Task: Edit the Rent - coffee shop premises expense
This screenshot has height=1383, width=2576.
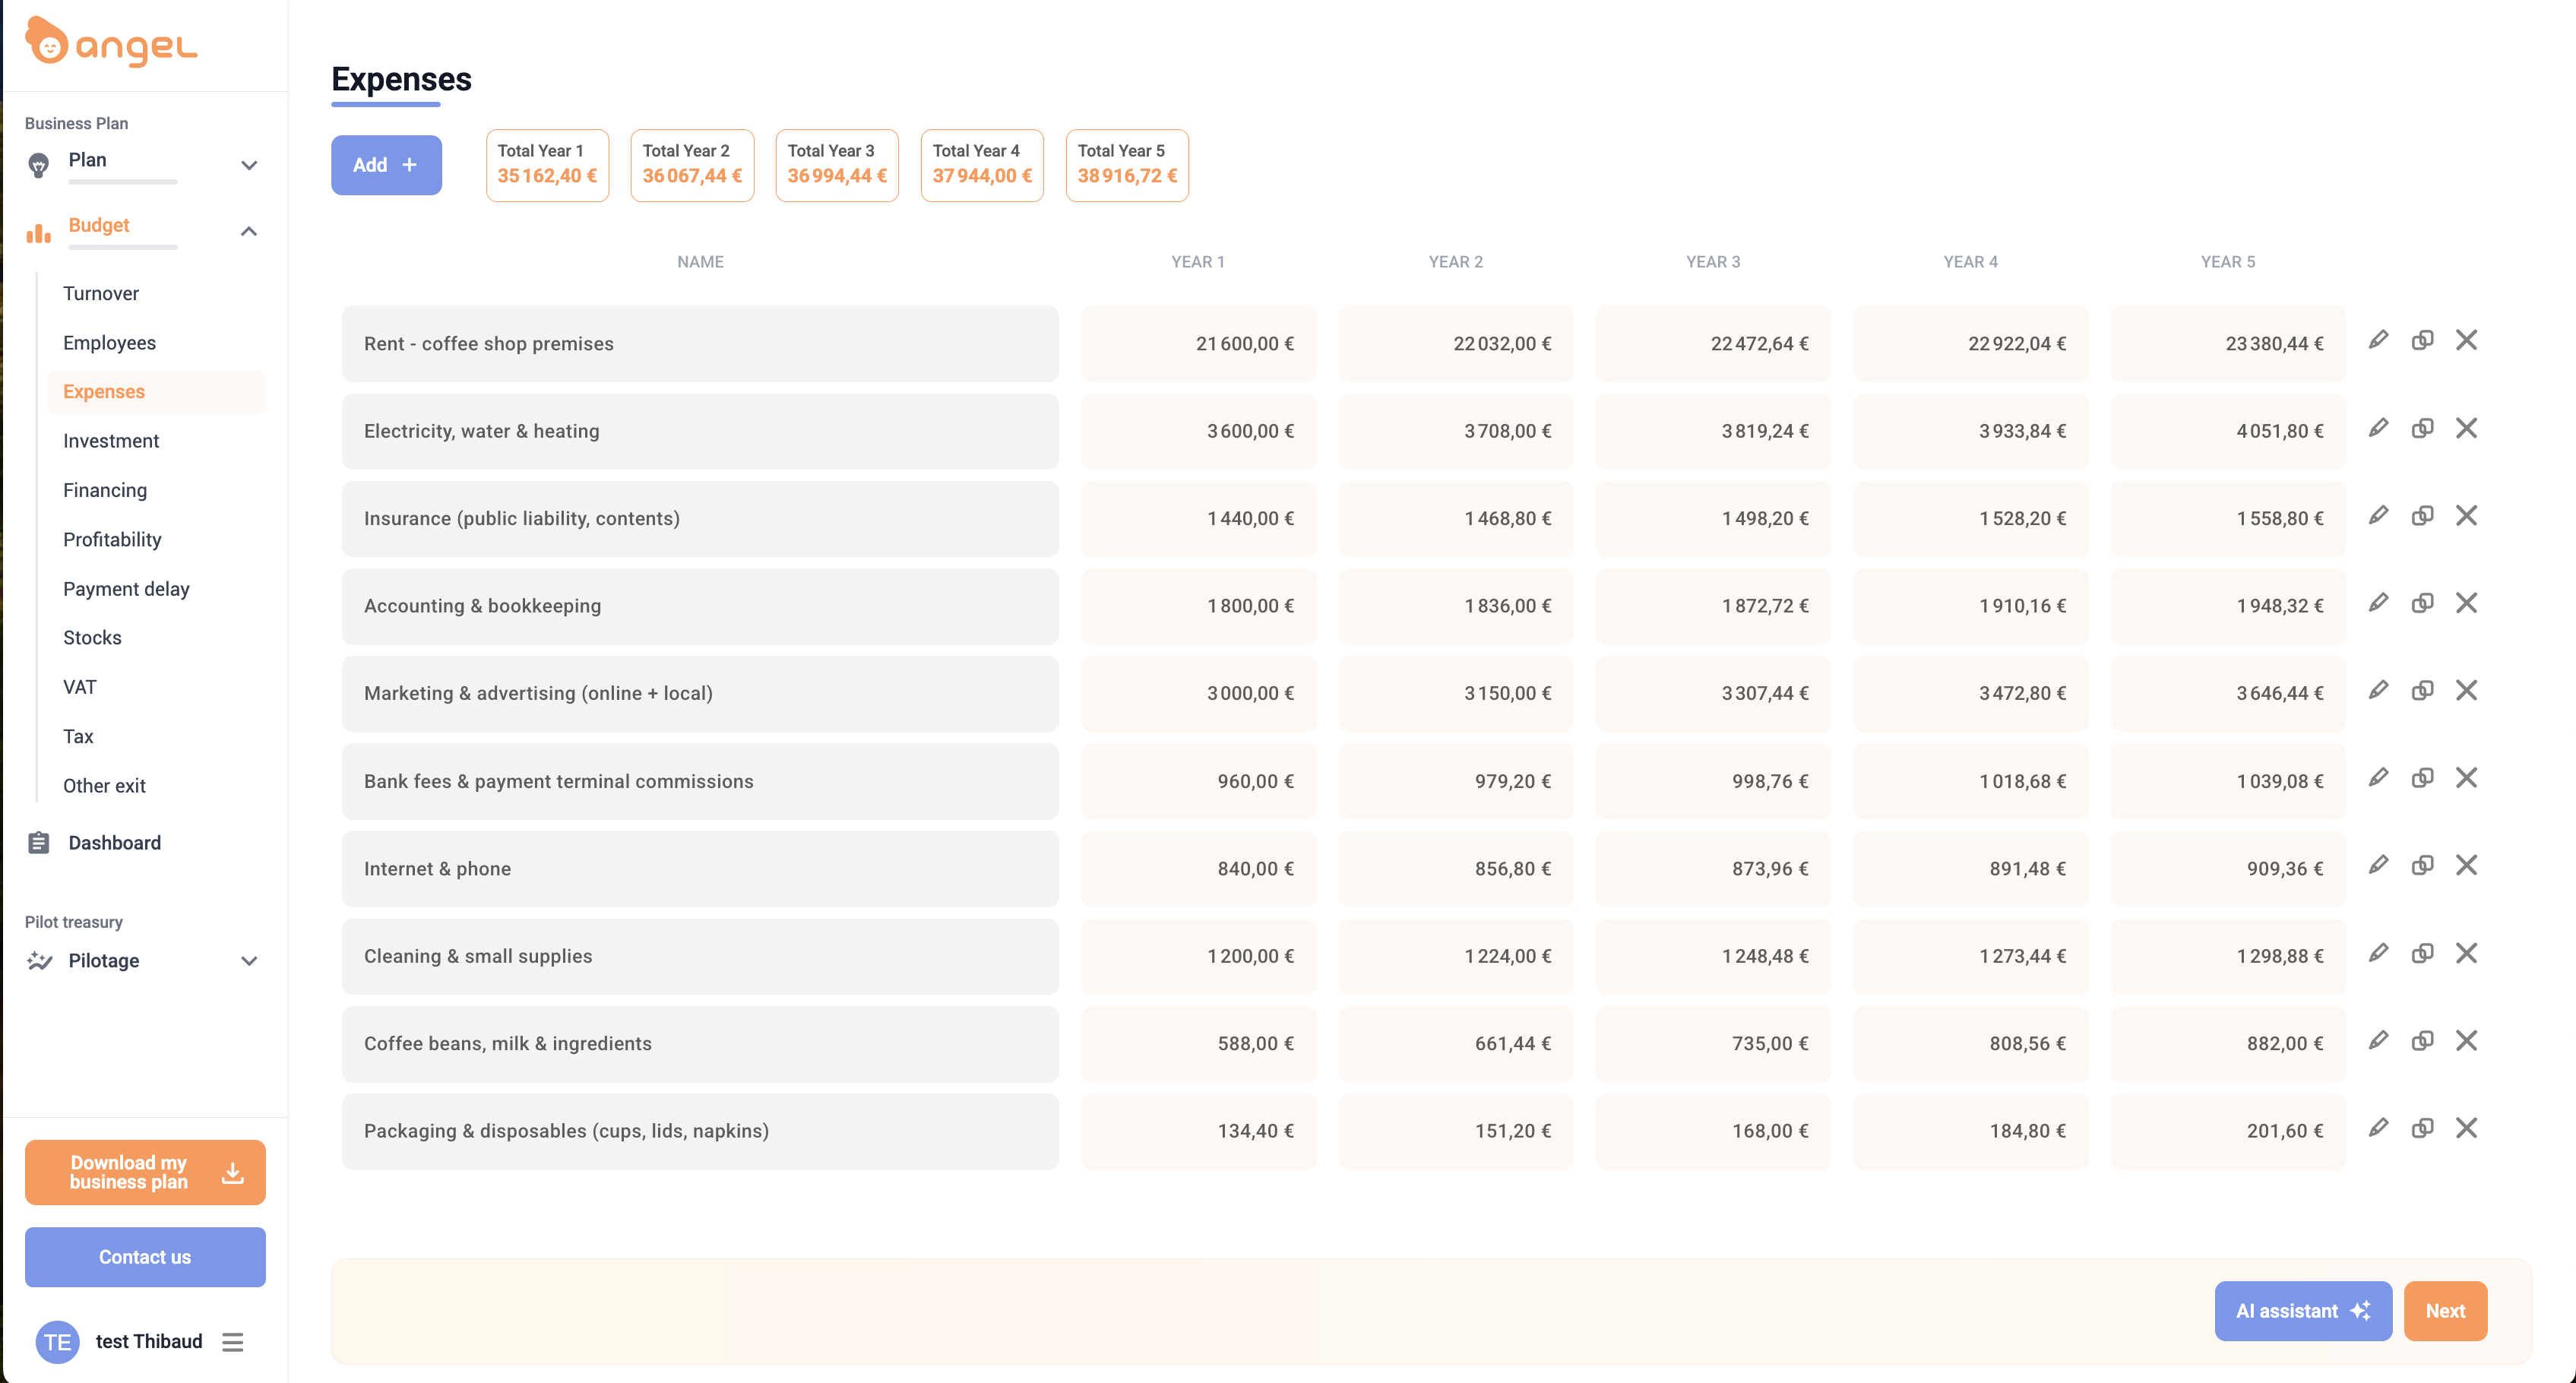Action: [2379, 340]
